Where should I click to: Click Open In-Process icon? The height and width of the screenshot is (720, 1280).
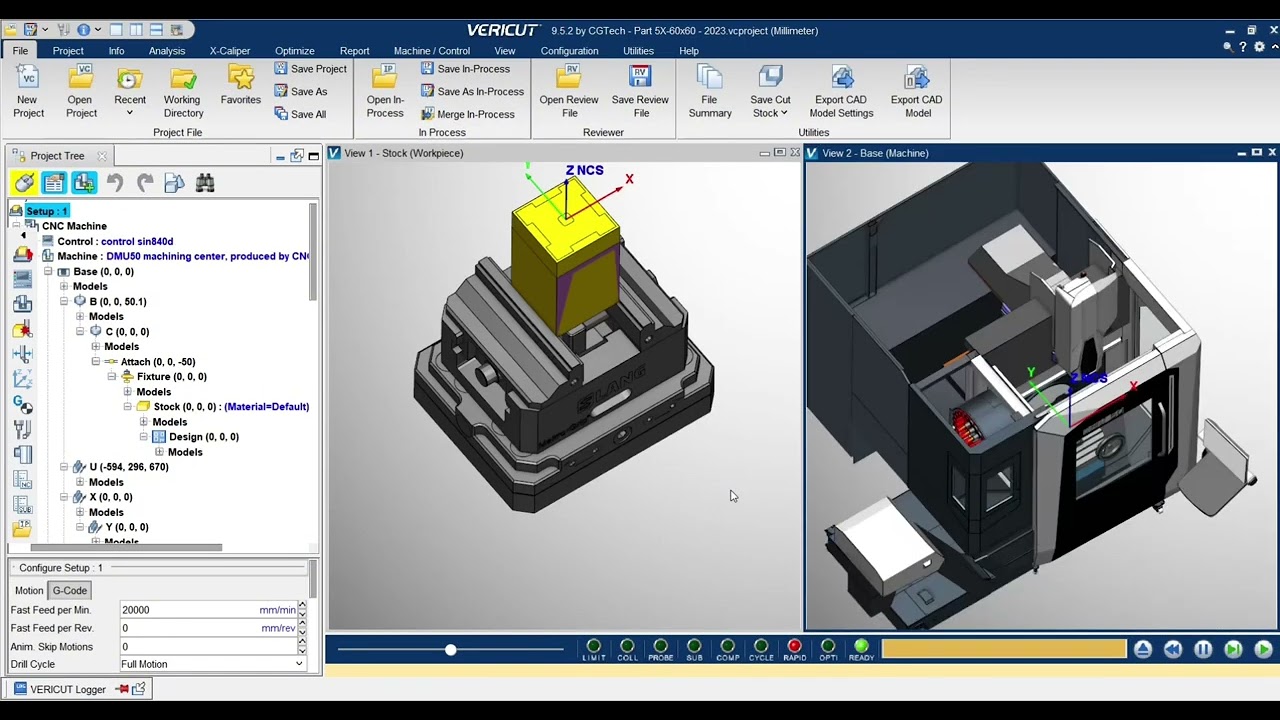click(x=384, y=77)
